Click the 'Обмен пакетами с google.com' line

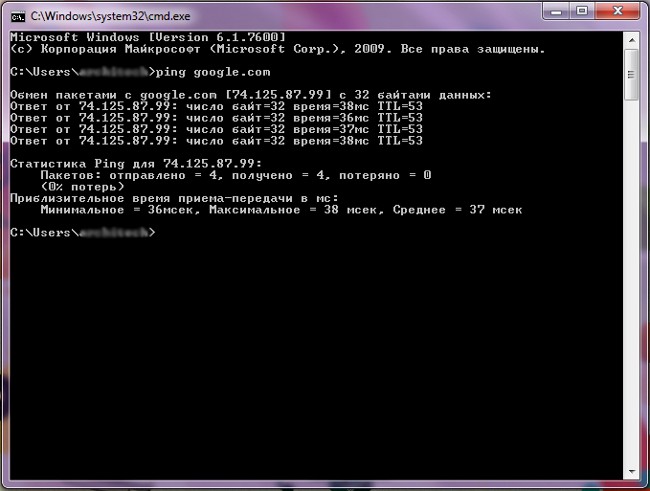click(x=250, y=95)
